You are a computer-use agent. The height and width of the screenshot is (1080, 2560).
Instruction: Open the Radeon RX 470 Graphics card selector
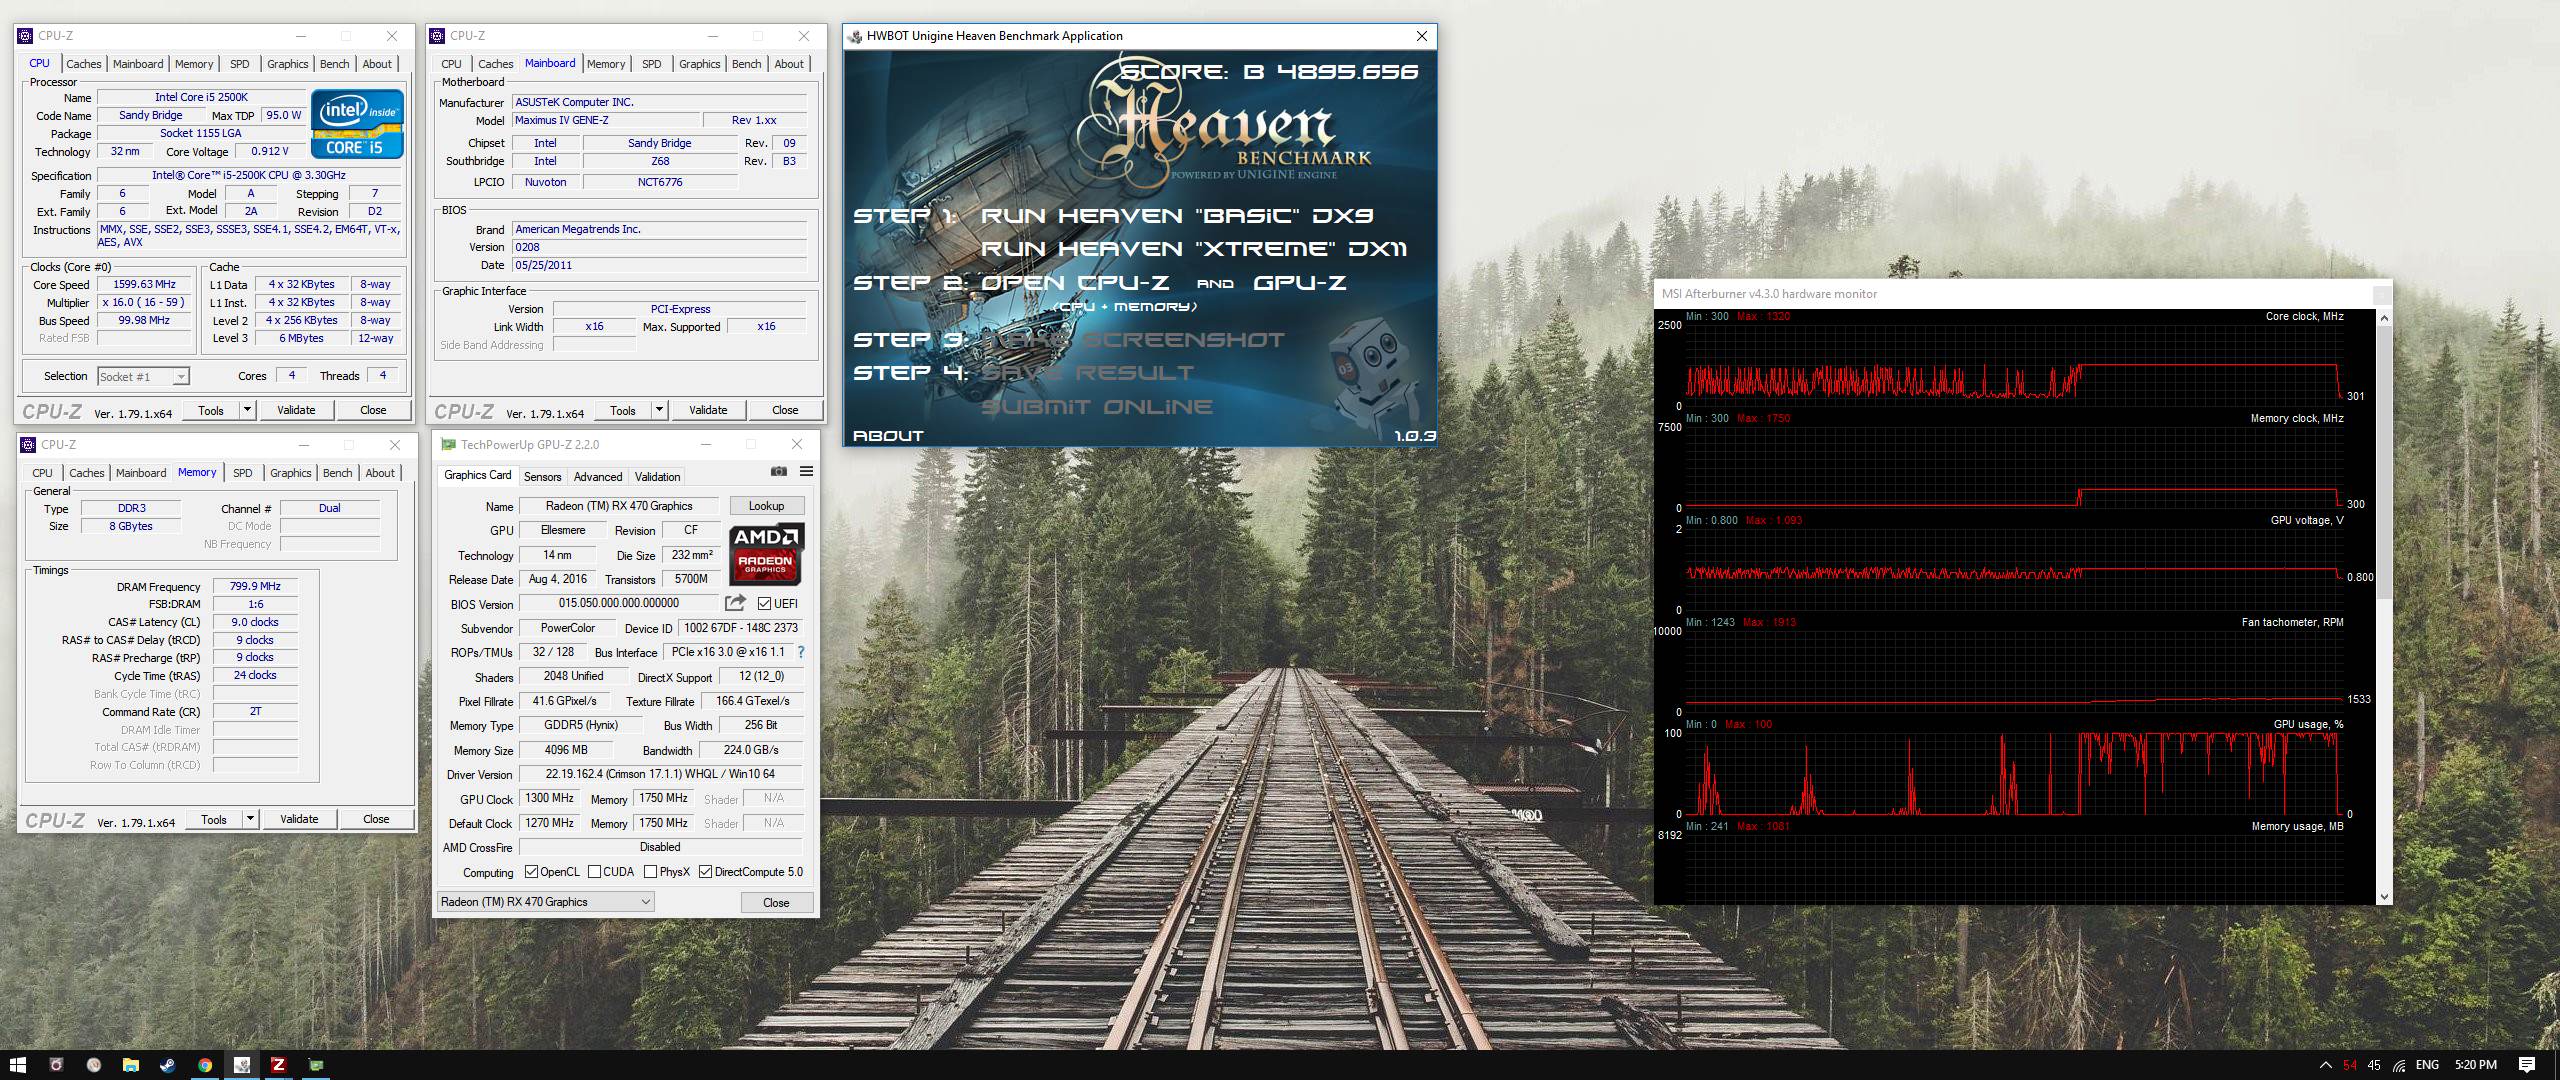click(x=545, y=901)
